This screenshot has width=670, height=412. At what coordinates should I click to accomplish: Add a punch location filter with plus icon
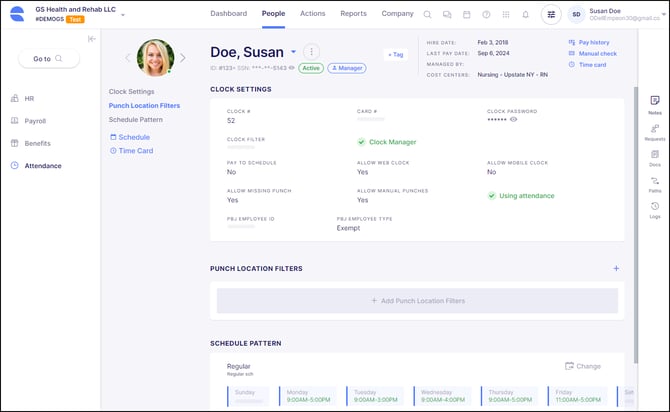[616, 268]
